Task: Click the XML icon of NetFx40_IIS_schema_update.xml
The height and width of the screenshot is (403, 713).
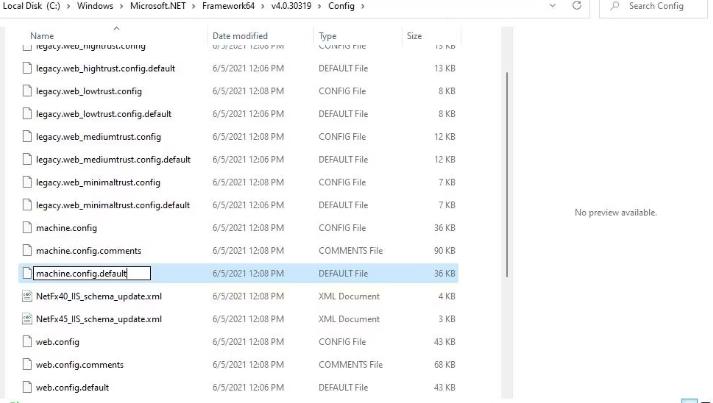Action: click(x=27, y=296)
